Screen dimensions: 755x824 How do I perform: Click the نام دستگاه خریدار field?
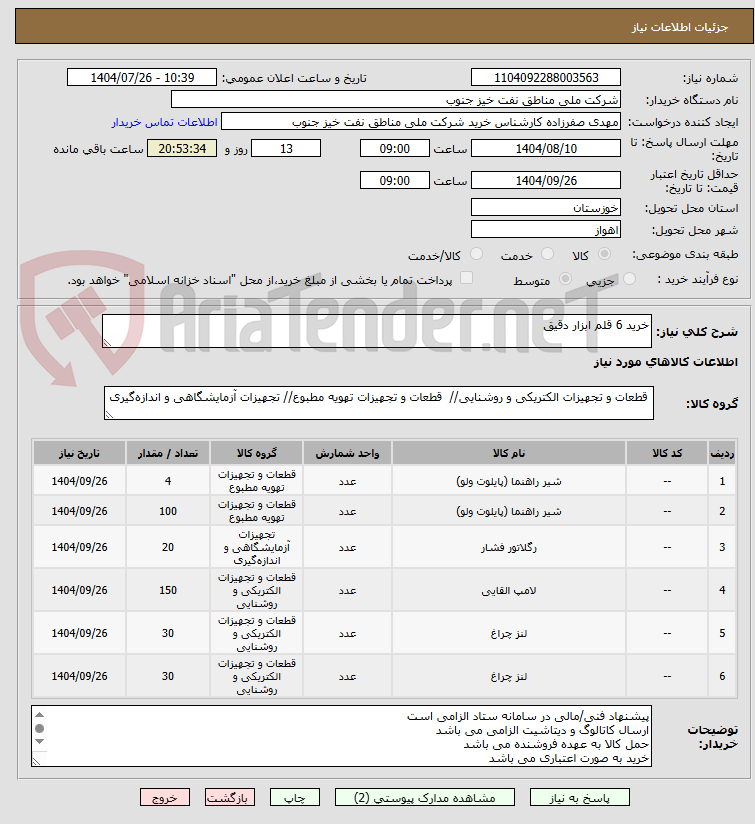pyautogui.click(x=396, y=99)
